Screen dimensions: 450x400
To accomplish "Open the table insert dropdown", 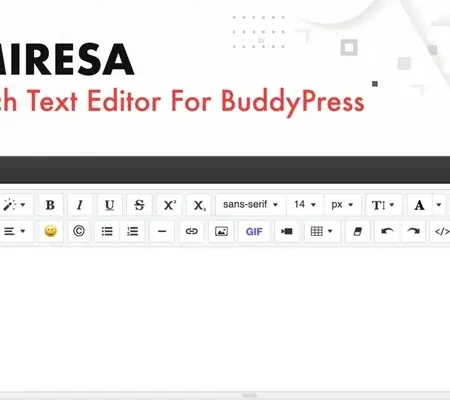I will 322,231.
